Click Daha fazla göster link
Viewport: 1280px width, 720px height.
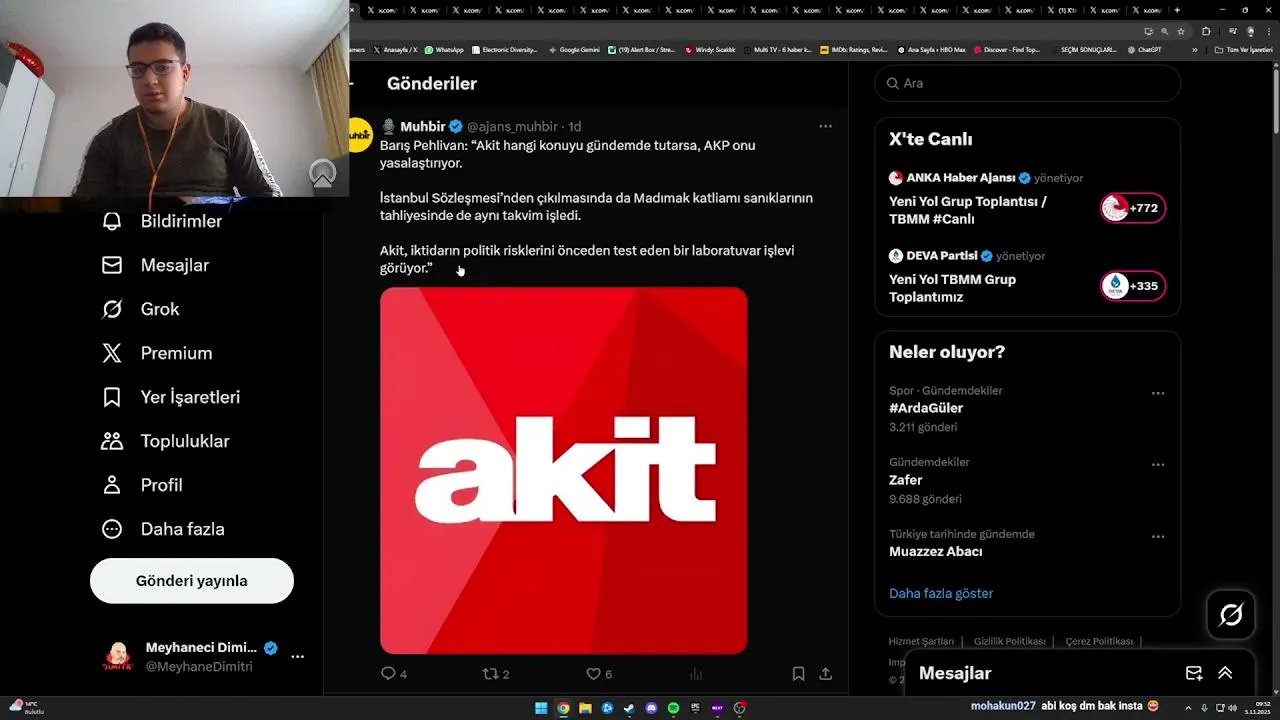[941, 593]
